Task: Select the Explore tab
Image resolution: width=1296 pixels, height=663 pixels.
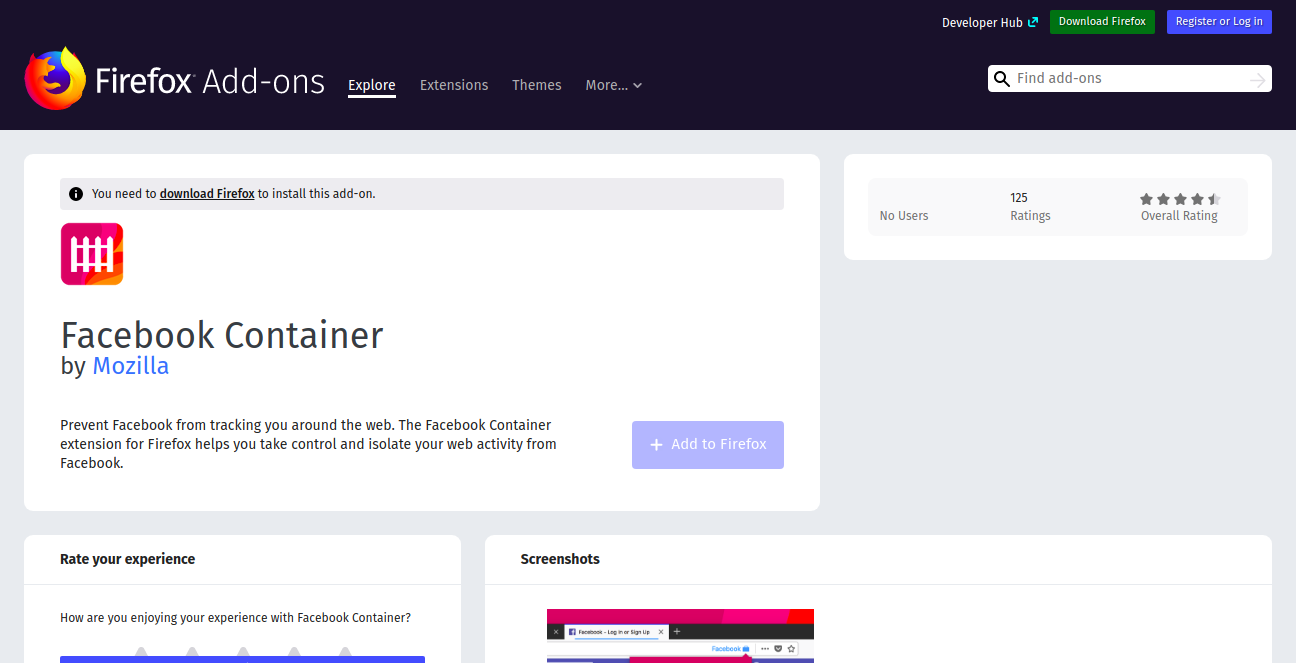Action: 372,85
